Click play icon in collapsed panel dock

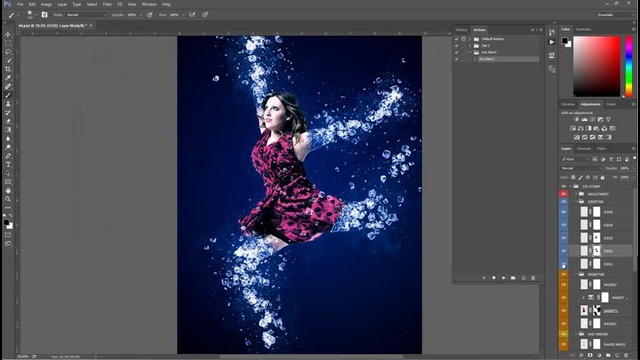point(552,42)
